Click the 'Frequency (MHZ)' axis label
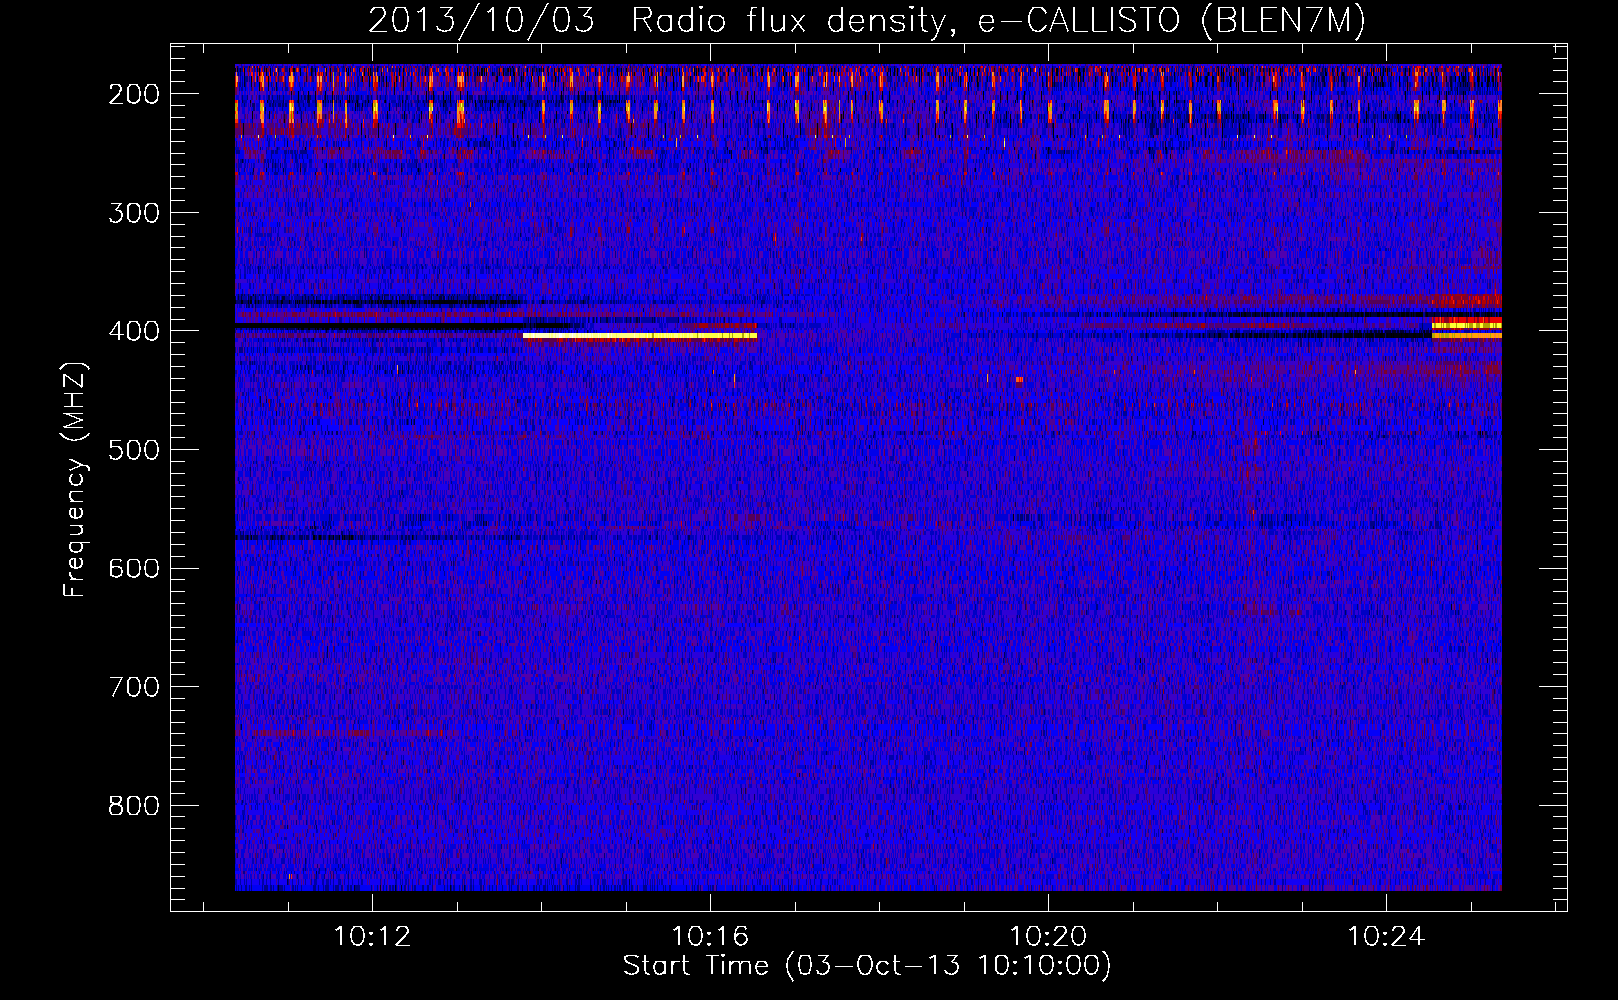Image resolution: width=1618 pixels, height=1000 pixels. 75,478
